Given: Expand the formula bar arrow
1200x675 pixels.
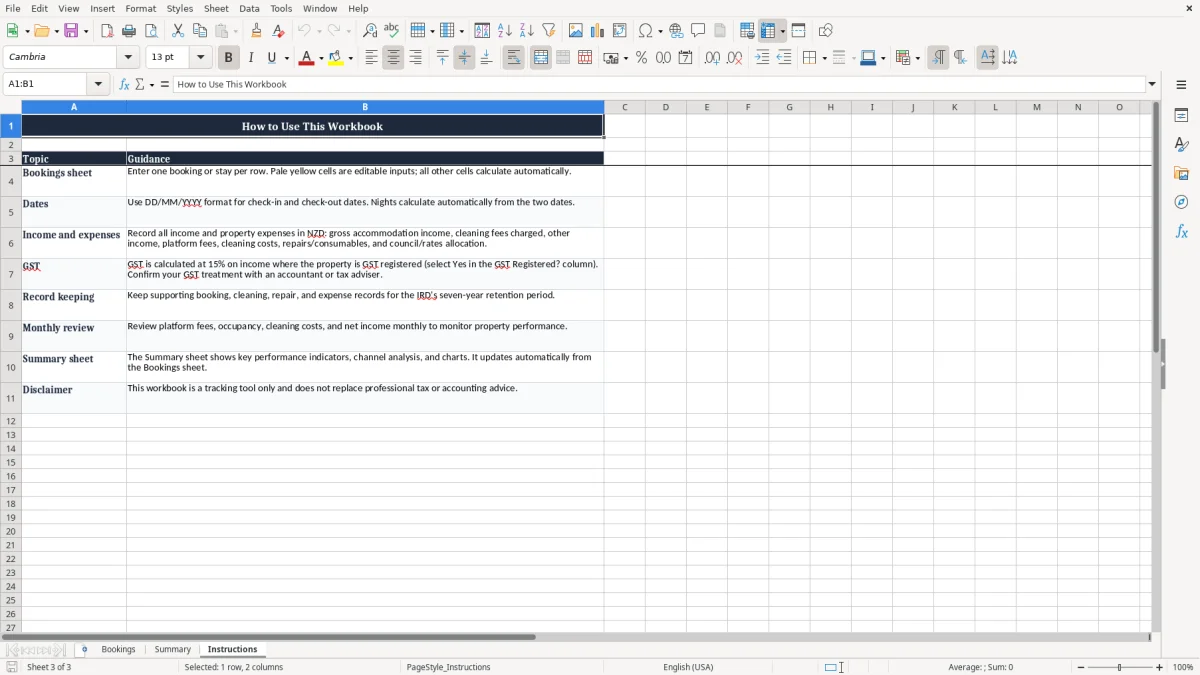Looking at the screenshot, I should coord(1152,85).
